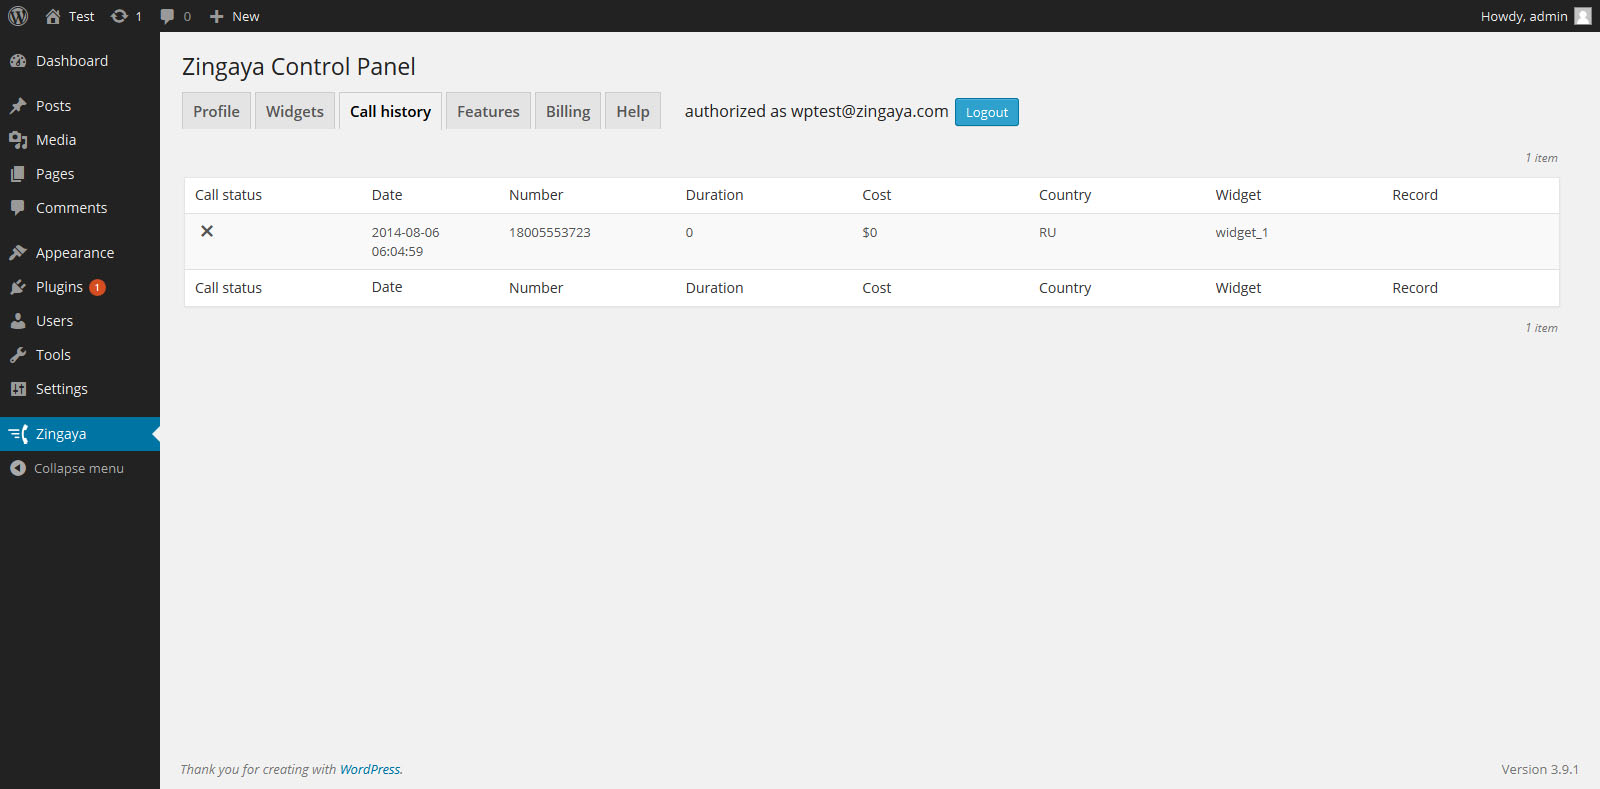This screenshot has width=1600, height=789.
Task: Show the Help tab
Action: click(x=633, y=111)
